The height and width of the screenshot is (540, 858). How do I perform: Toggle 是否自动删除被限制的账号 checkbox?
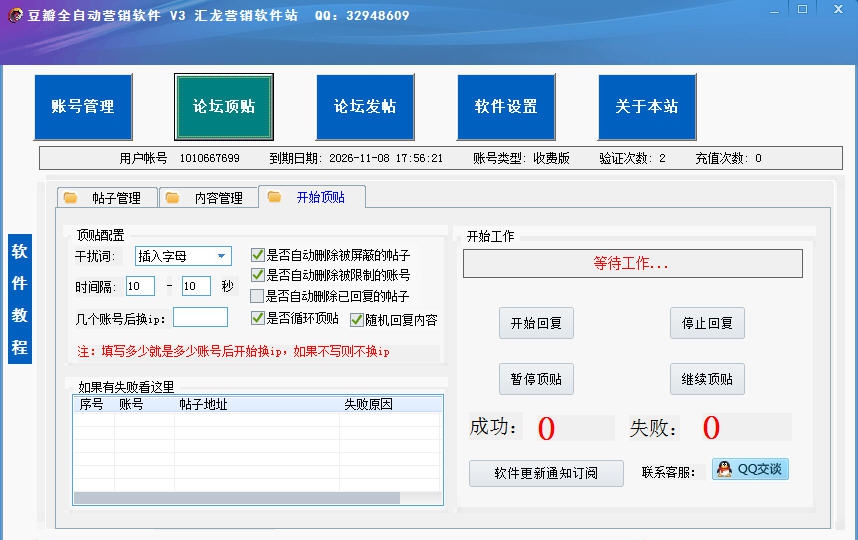pos(257,275)
